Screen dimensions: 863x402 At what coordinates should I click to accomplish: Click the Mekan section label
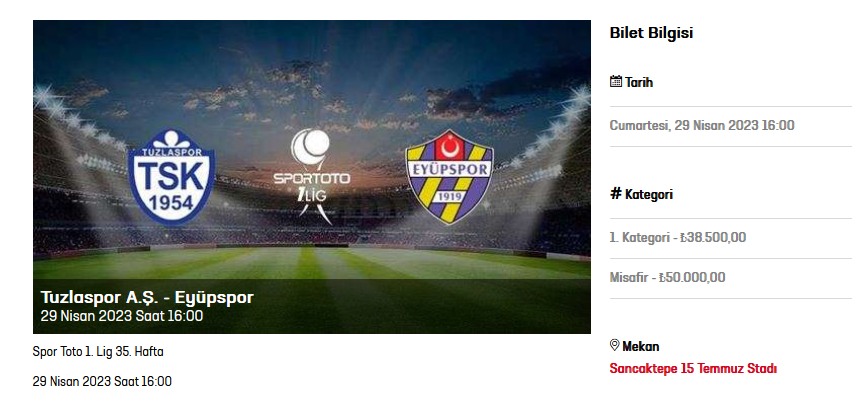[641, 346]
